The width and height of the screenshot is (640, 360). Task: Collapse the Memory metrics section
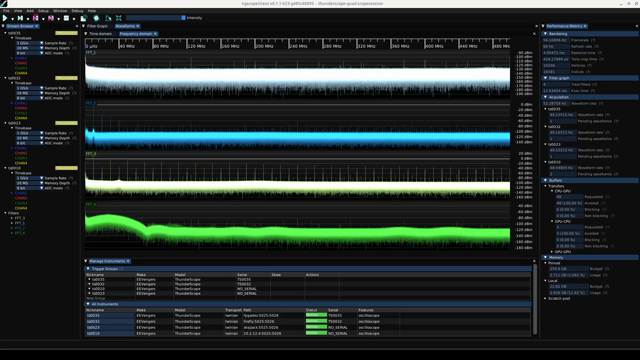545,258
